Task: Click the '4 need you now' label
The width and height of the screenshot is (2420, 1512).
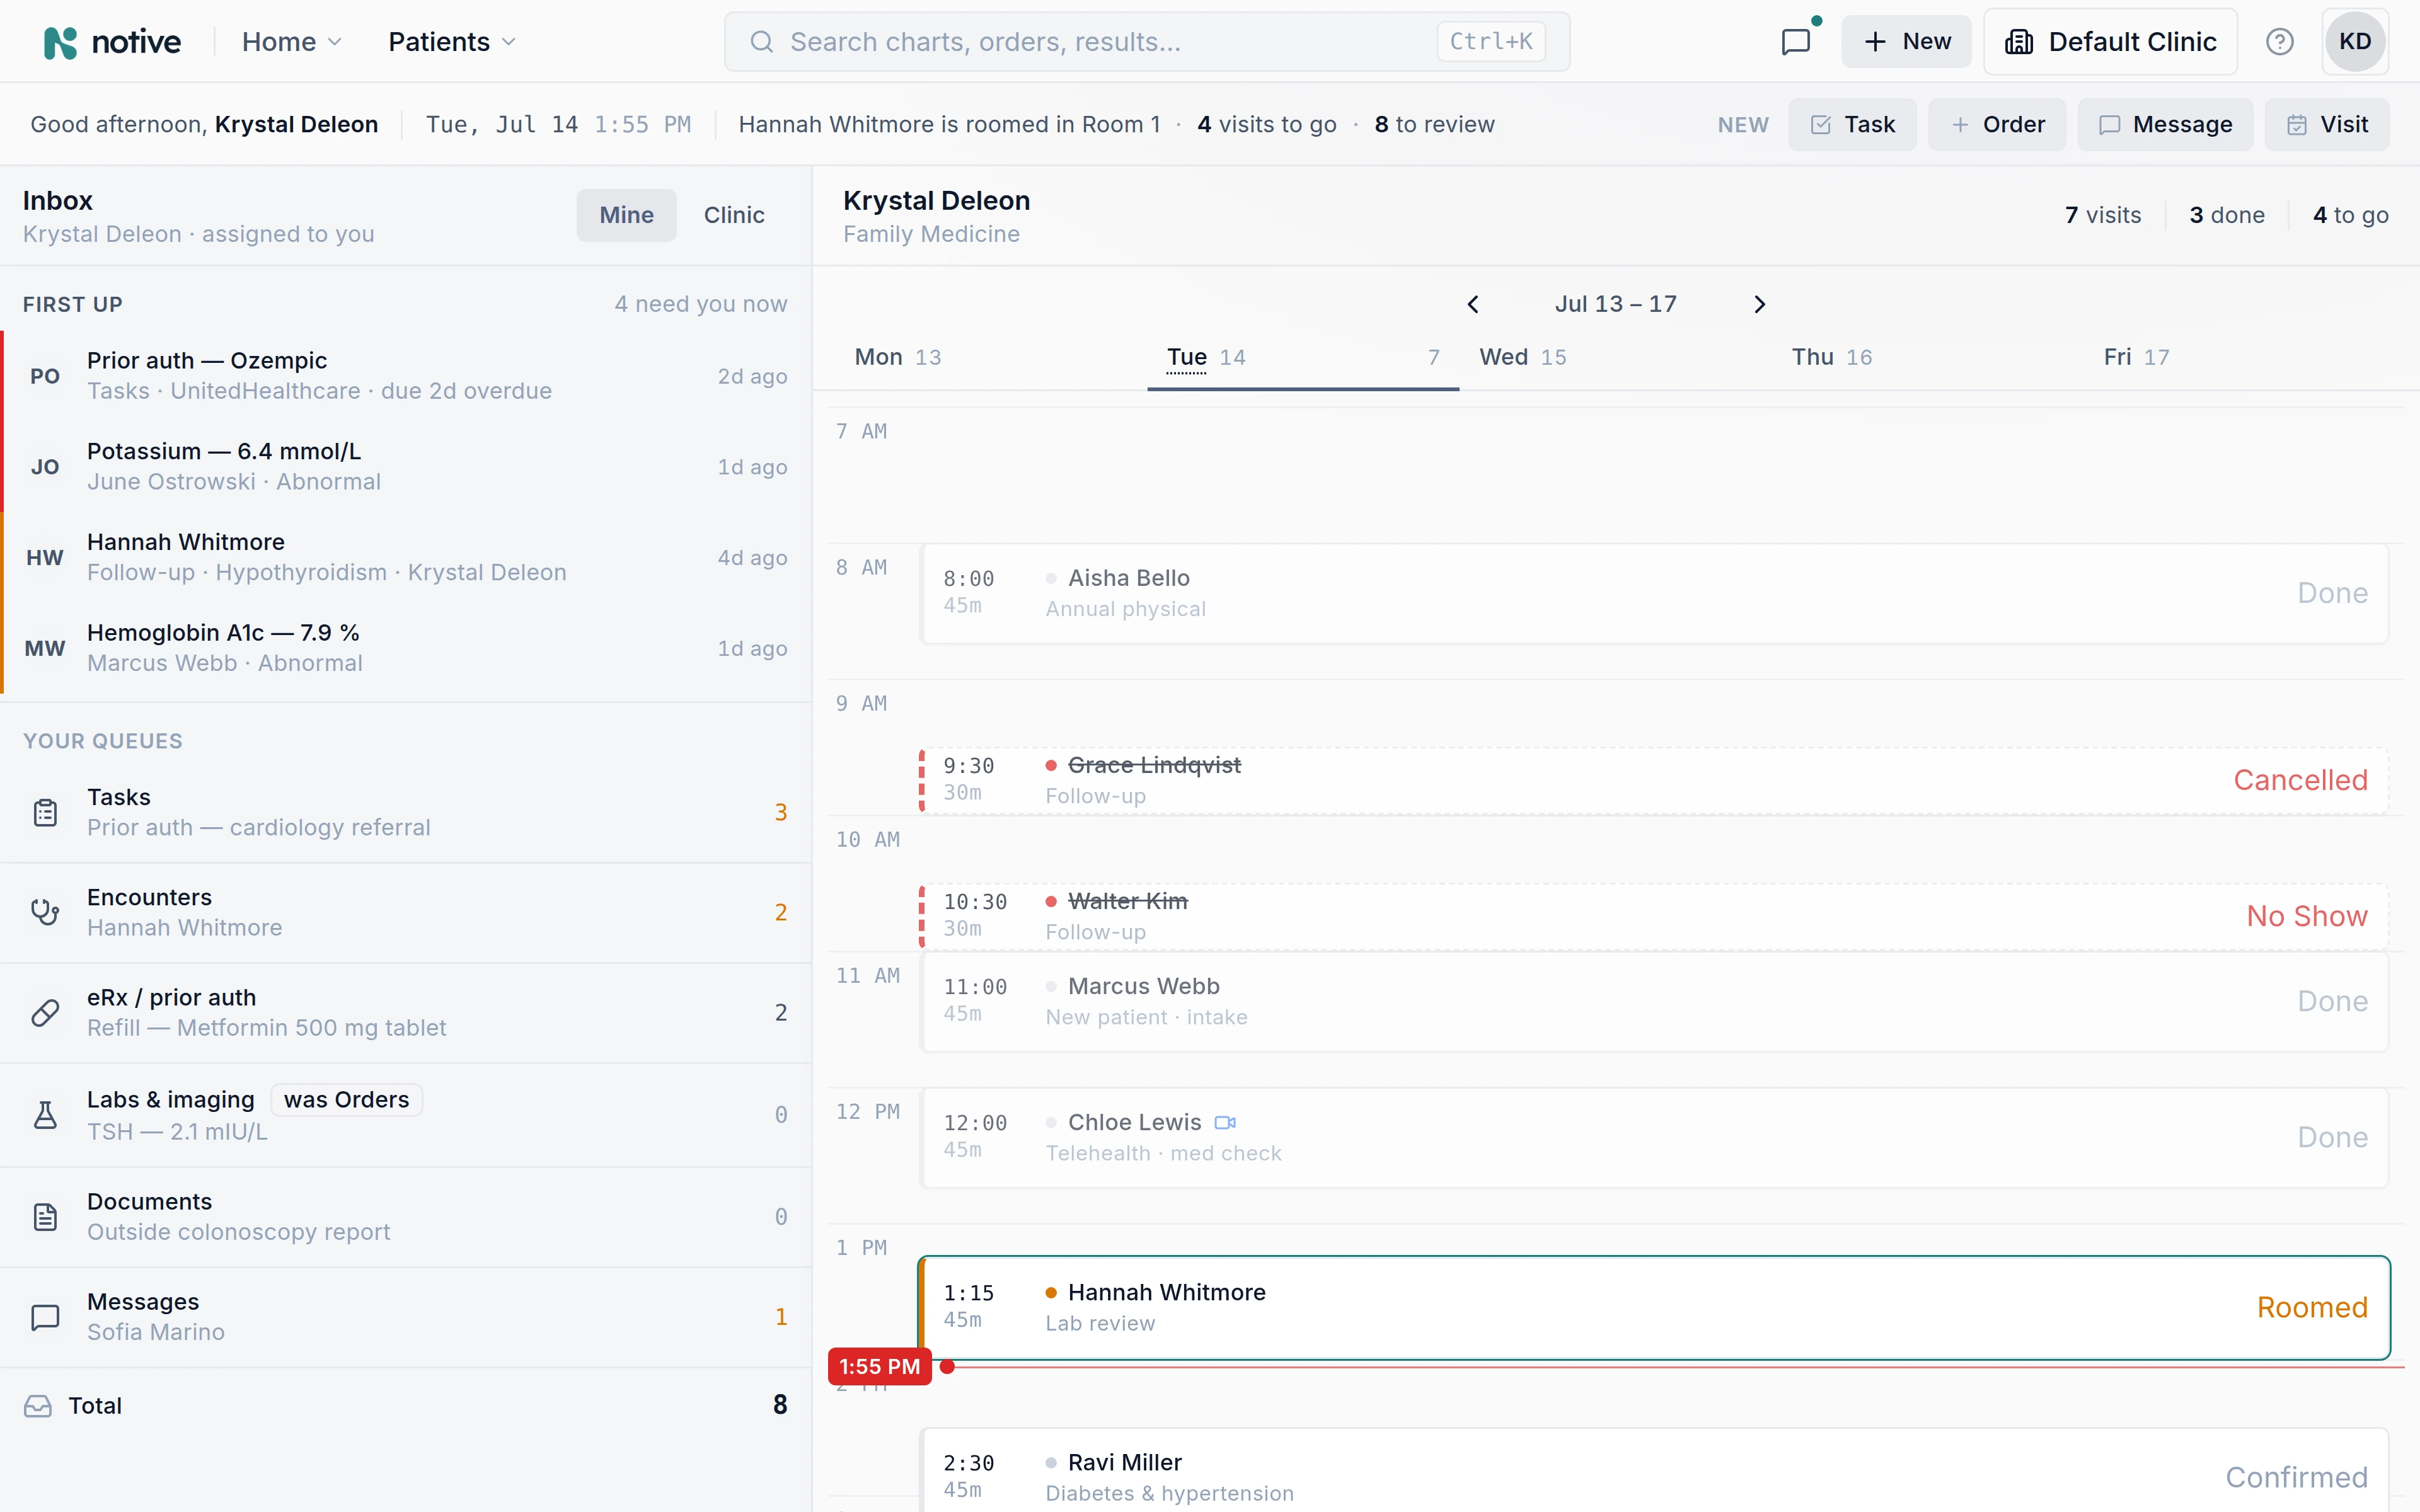Action: 700,304
